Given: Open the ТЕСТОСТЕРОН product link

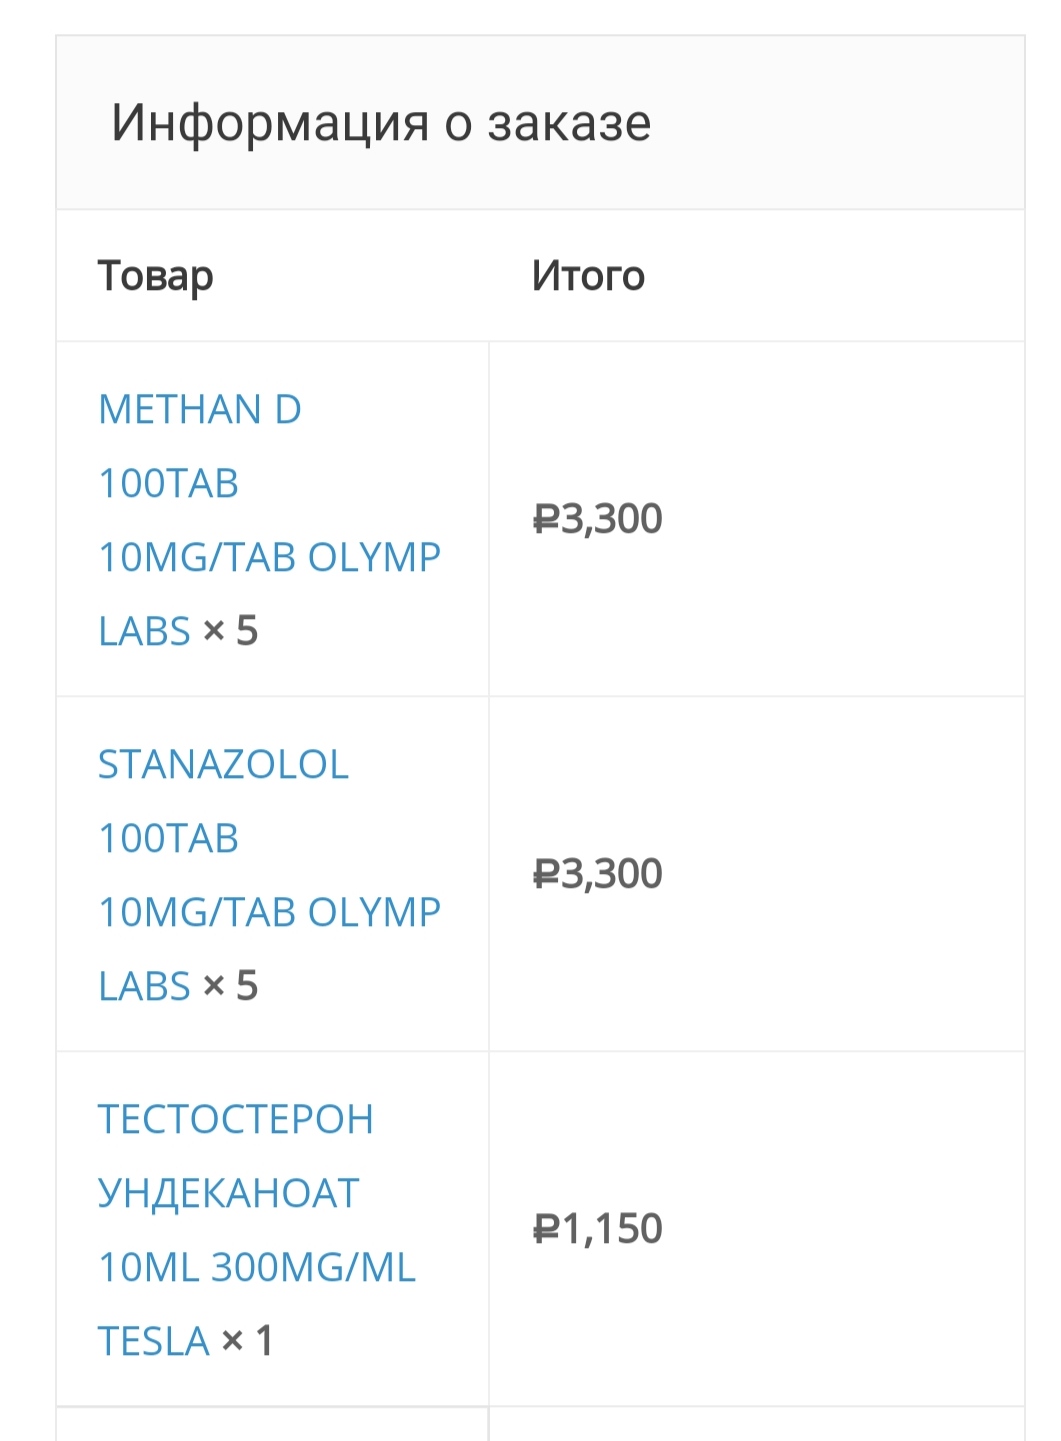Looking at the screenshot, I should [235, 1120].
